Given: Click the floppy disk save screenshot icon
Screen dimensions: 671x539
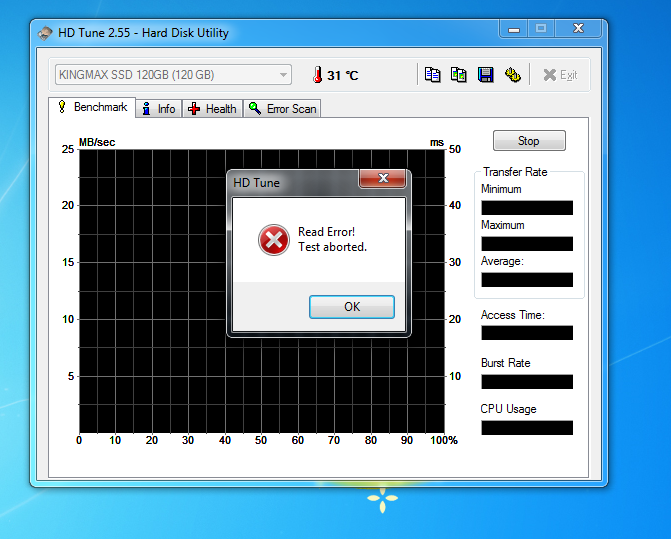Looking at the screenshot, I should pos(486,75).
